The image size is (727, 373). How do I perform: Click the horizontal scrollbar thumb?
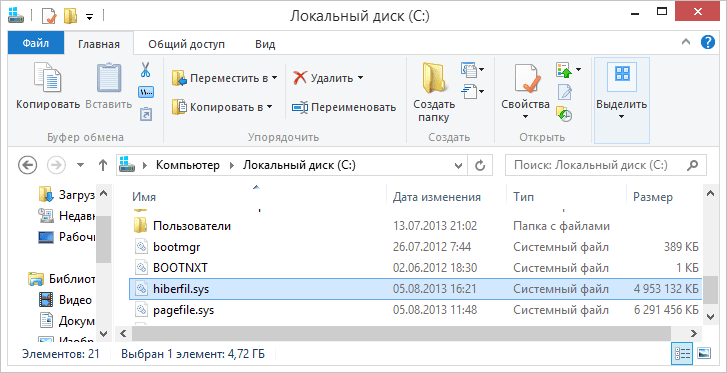[x=402, y=333]
